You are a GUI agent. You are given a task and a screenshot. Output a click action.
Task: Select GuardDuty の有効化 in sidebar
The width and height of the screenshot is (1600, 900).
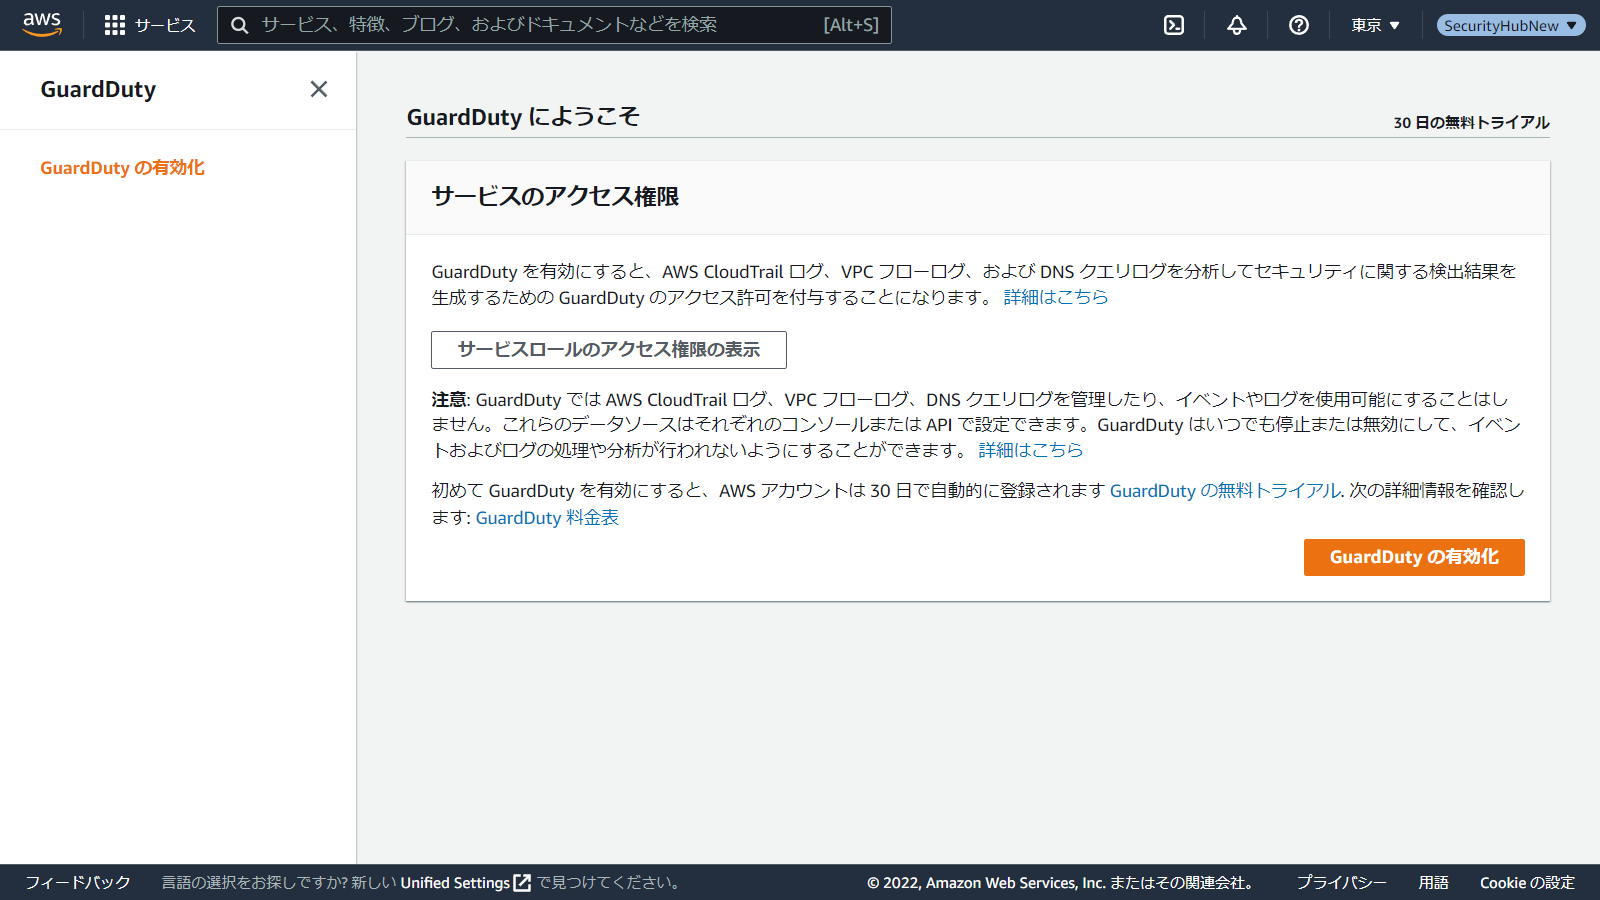[x=122, y=168]
